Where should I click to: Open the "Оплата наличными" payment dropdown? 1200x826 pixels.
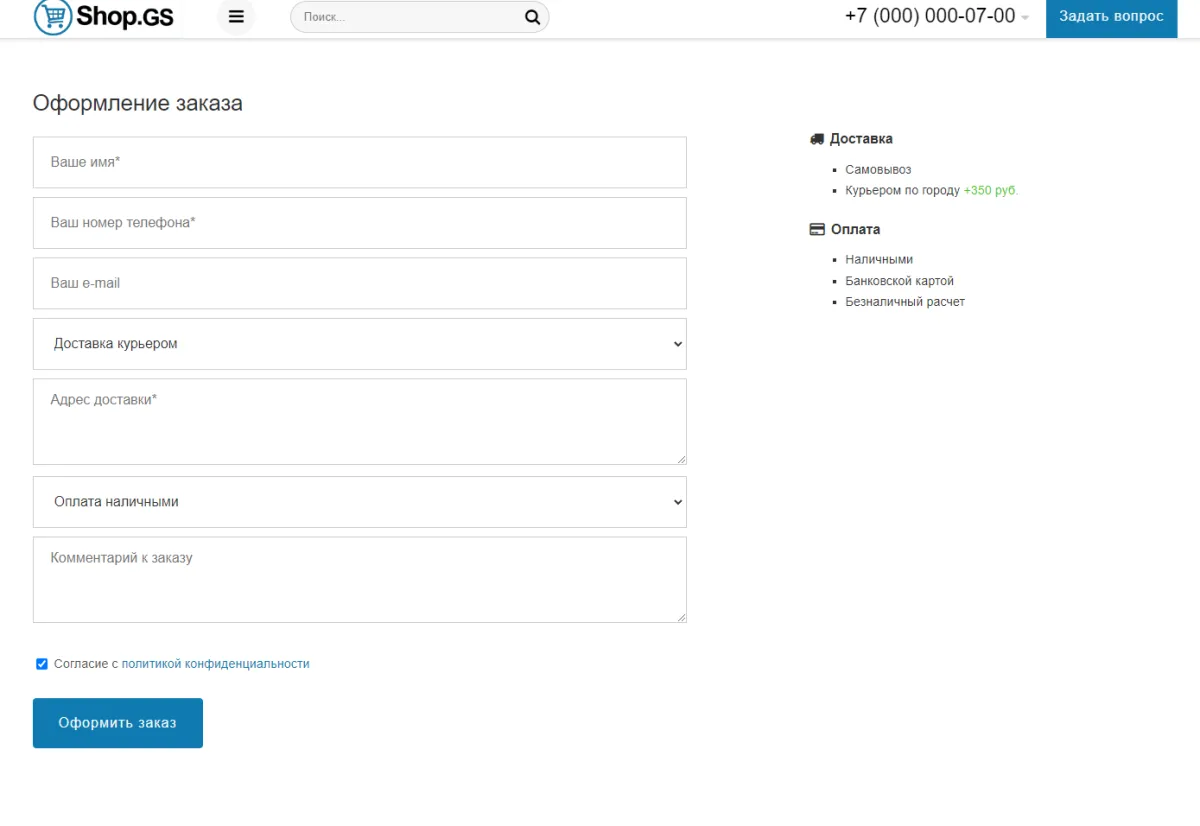click(x=360, y=502)
